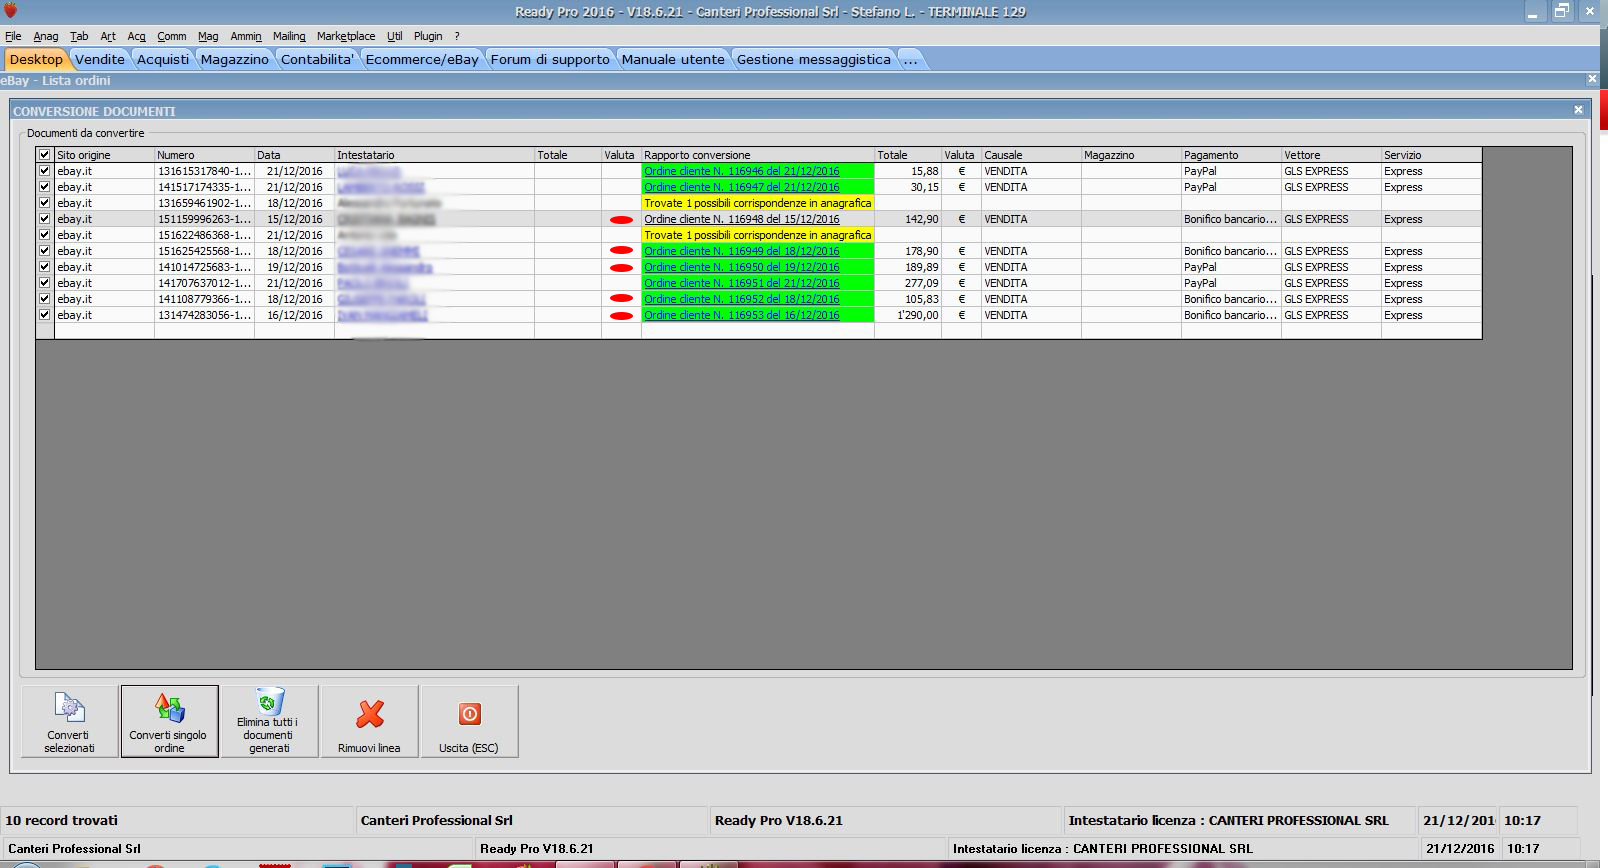Open the Mailing menu
Image resolution: width=1608 pixels, height=868 pixels.
click(289, 36)
